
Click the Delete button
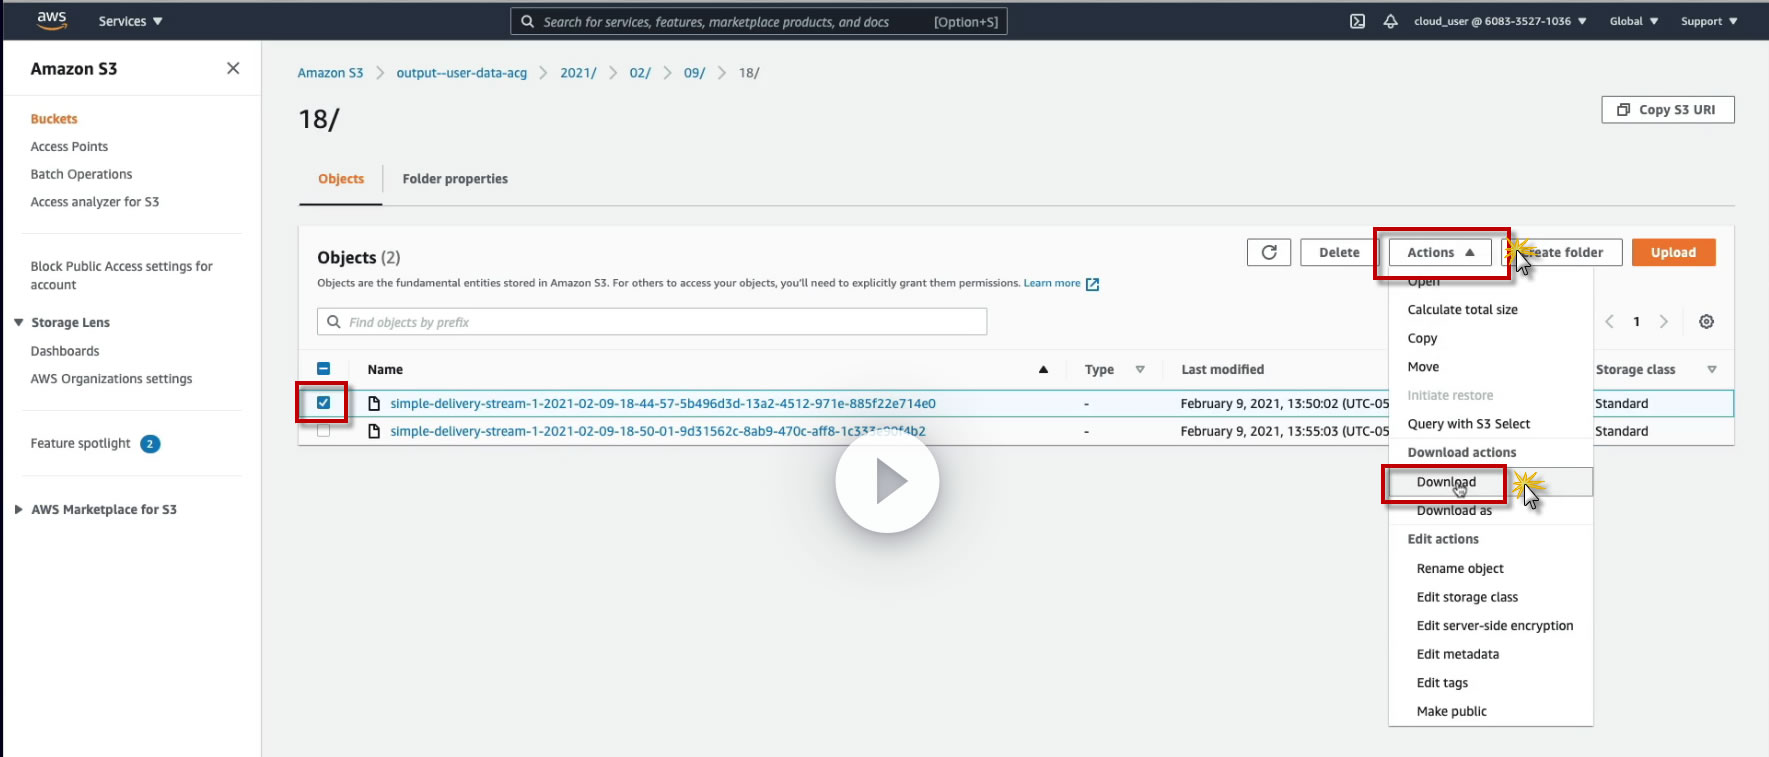coord(1339,252)
